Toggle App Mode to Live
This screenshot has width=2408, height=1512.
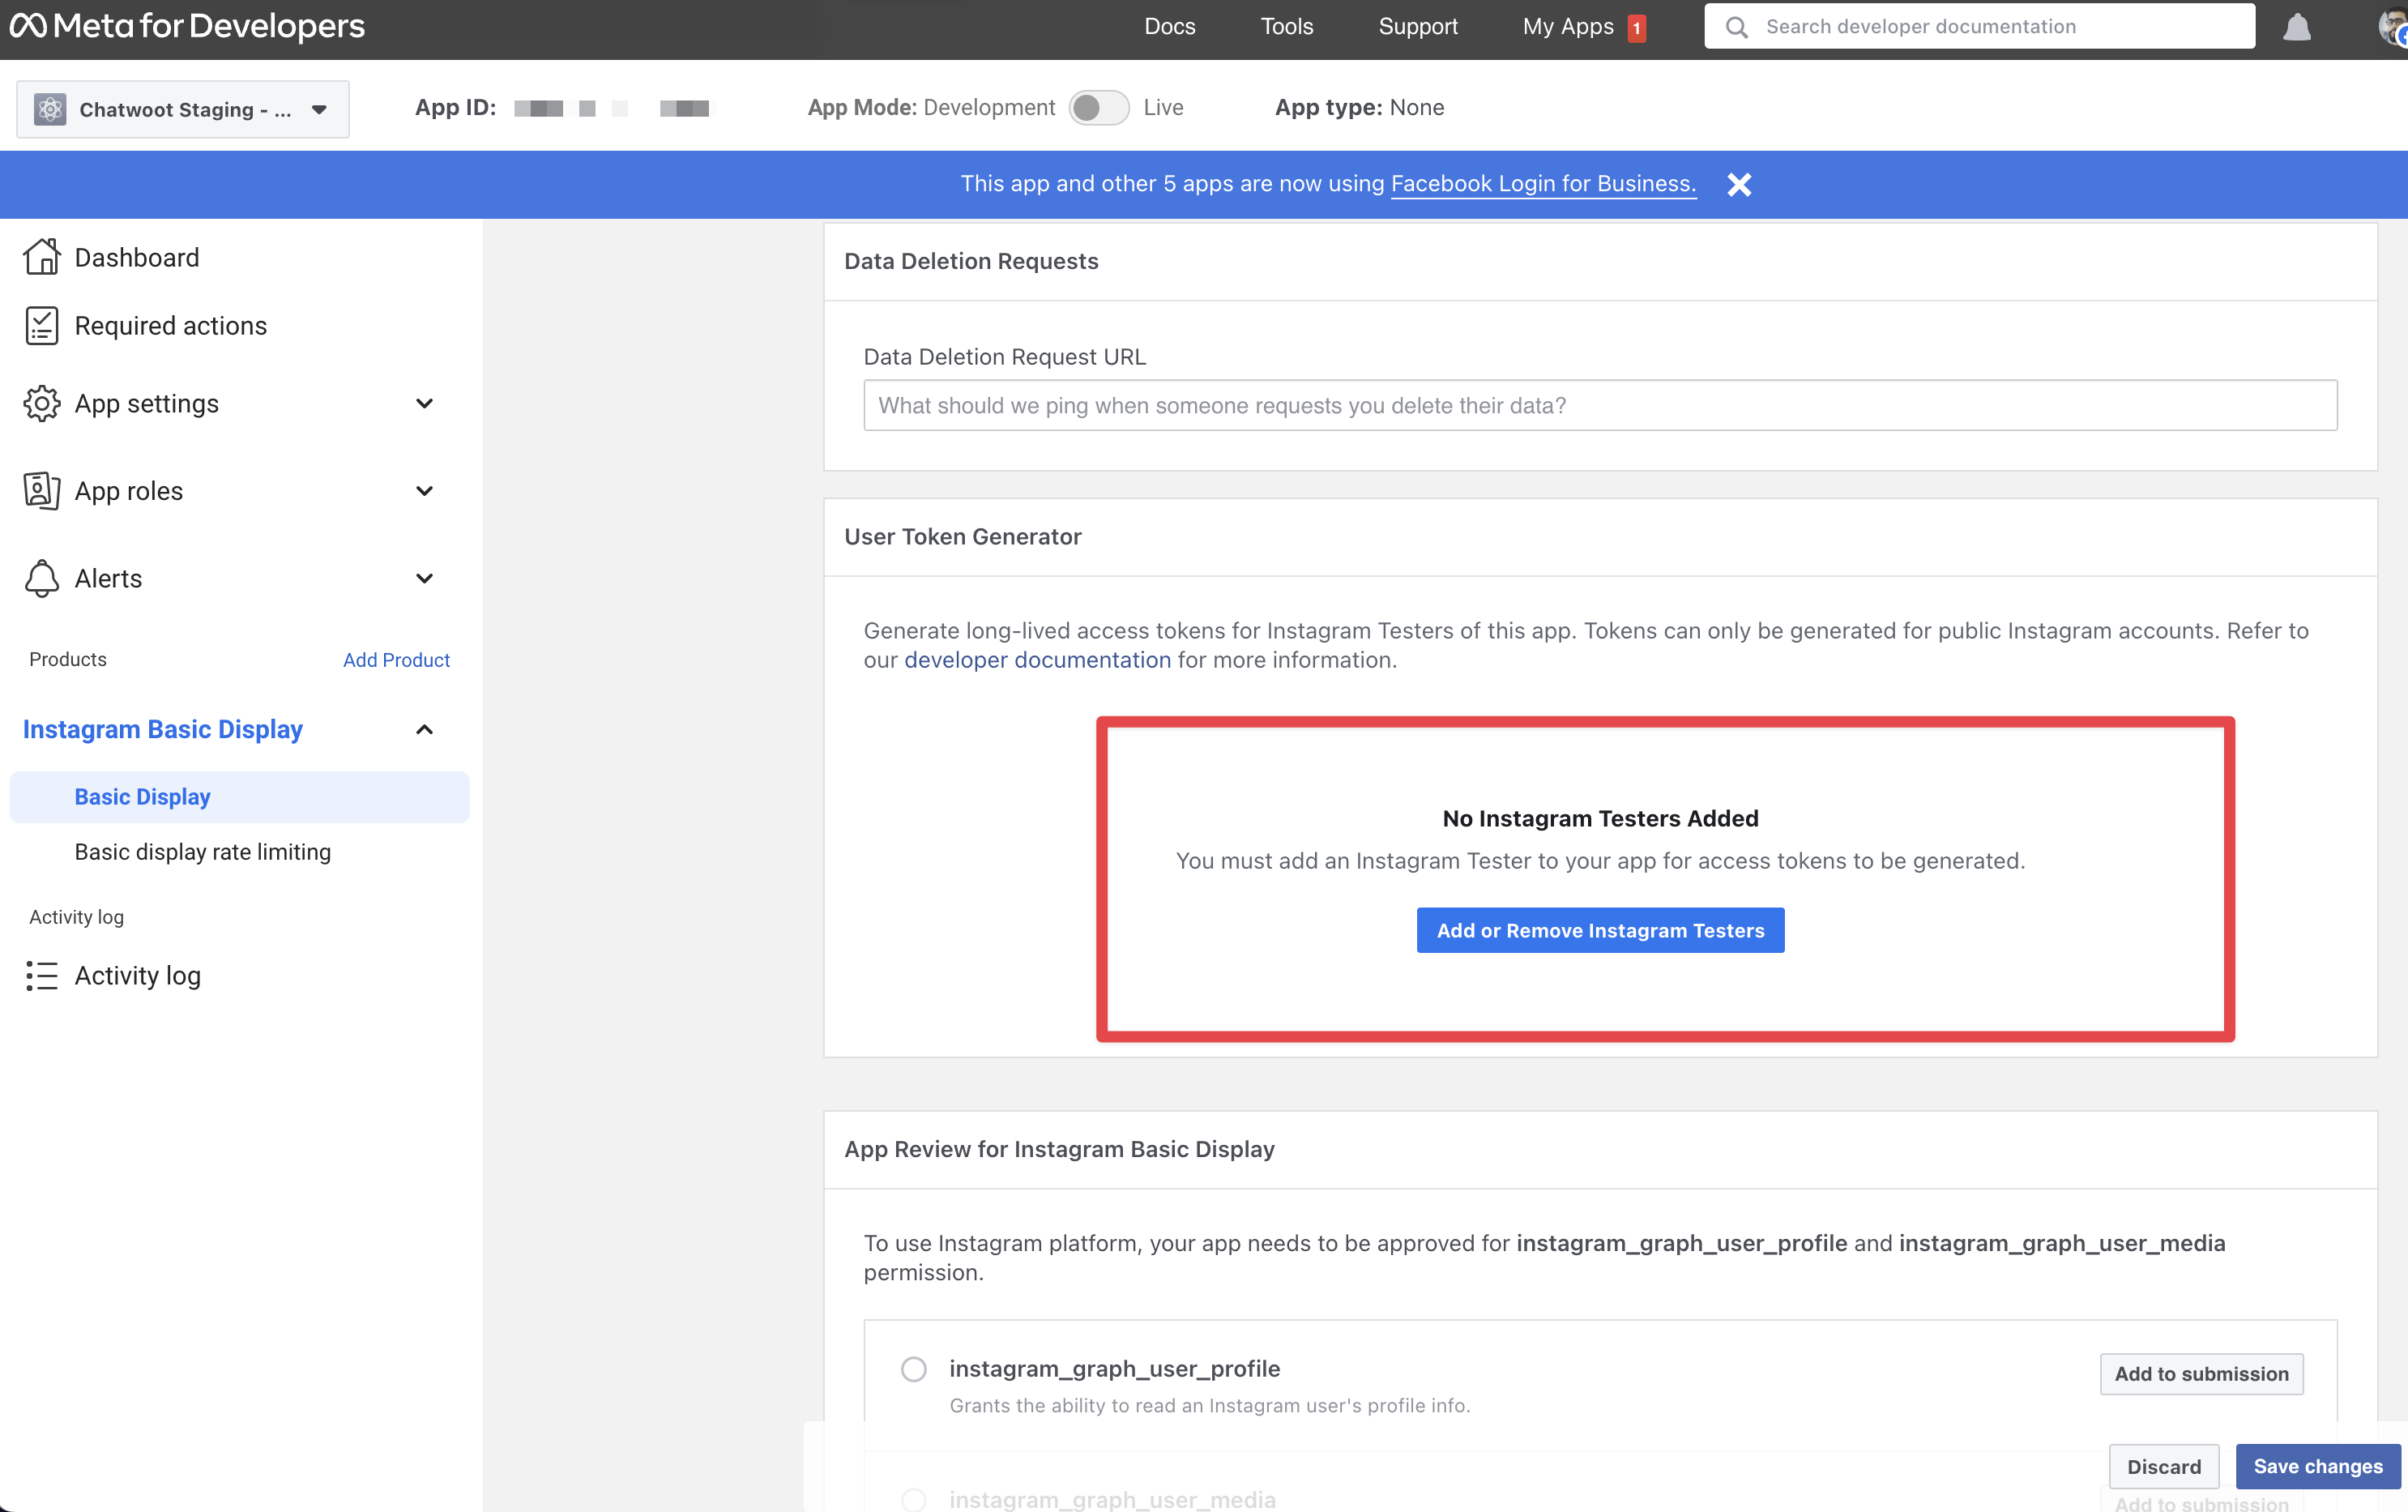[1098, 107]
